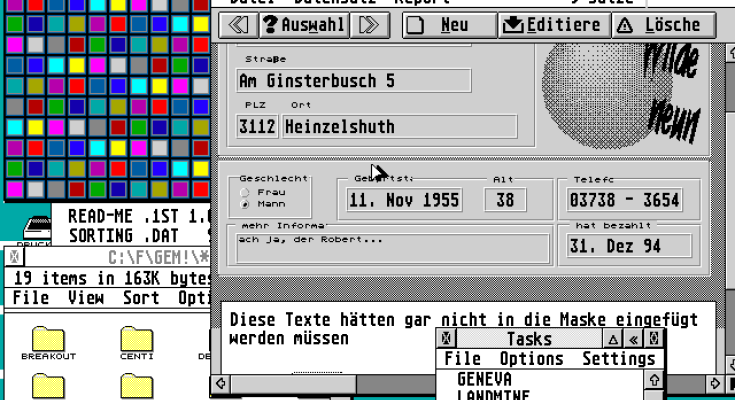Select the Frau radio button

(x=246, y=192)
